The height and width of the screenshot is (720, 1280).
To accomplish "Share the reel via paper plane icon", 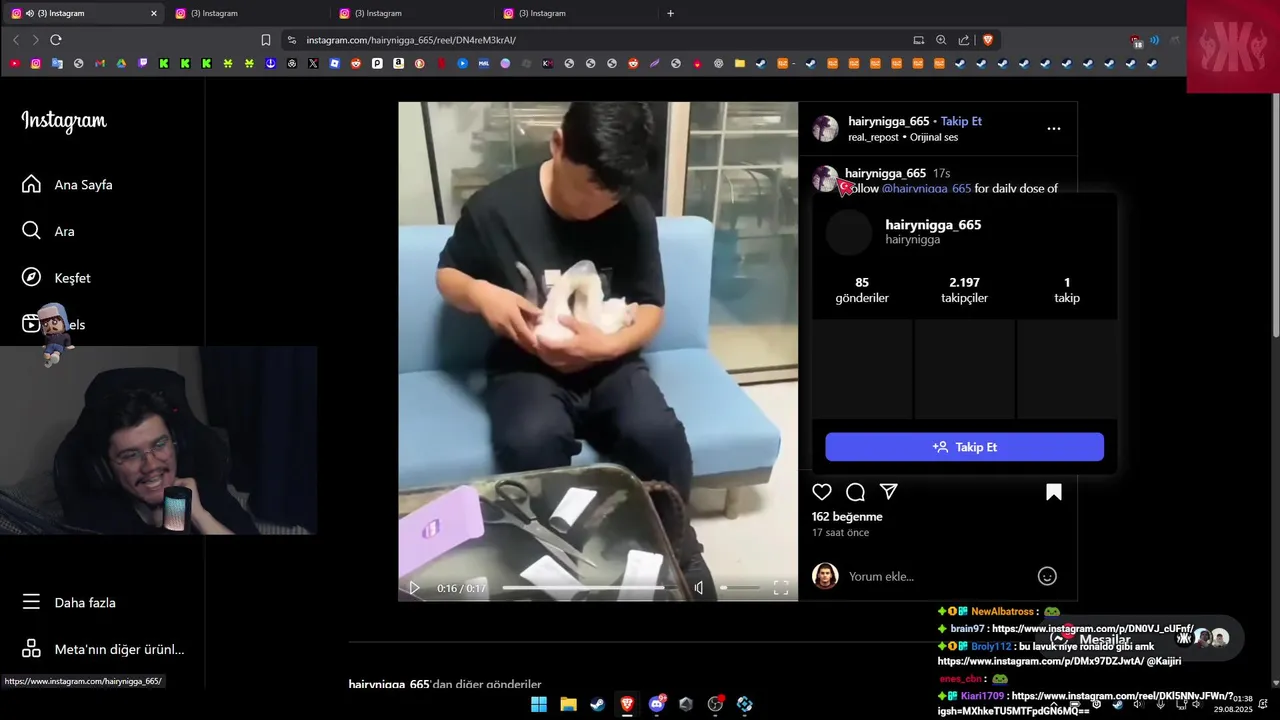I will tap(889, 492).
